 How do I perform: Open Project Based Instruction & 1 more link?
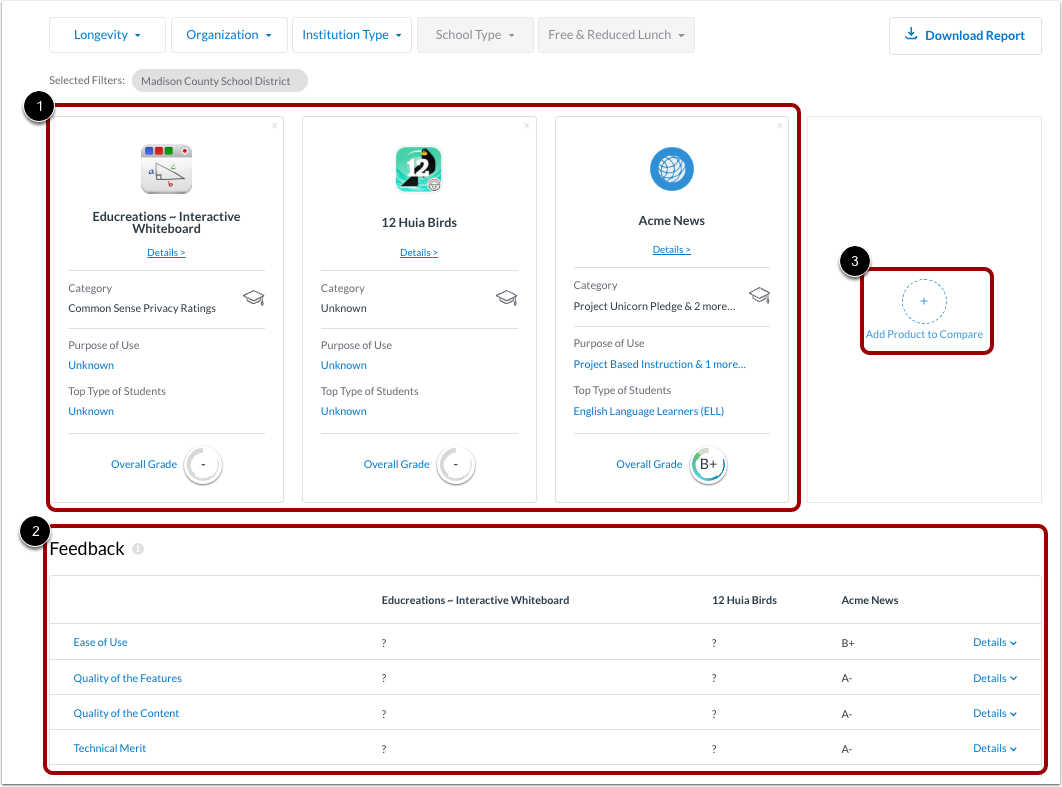click(x=659, y=364)
